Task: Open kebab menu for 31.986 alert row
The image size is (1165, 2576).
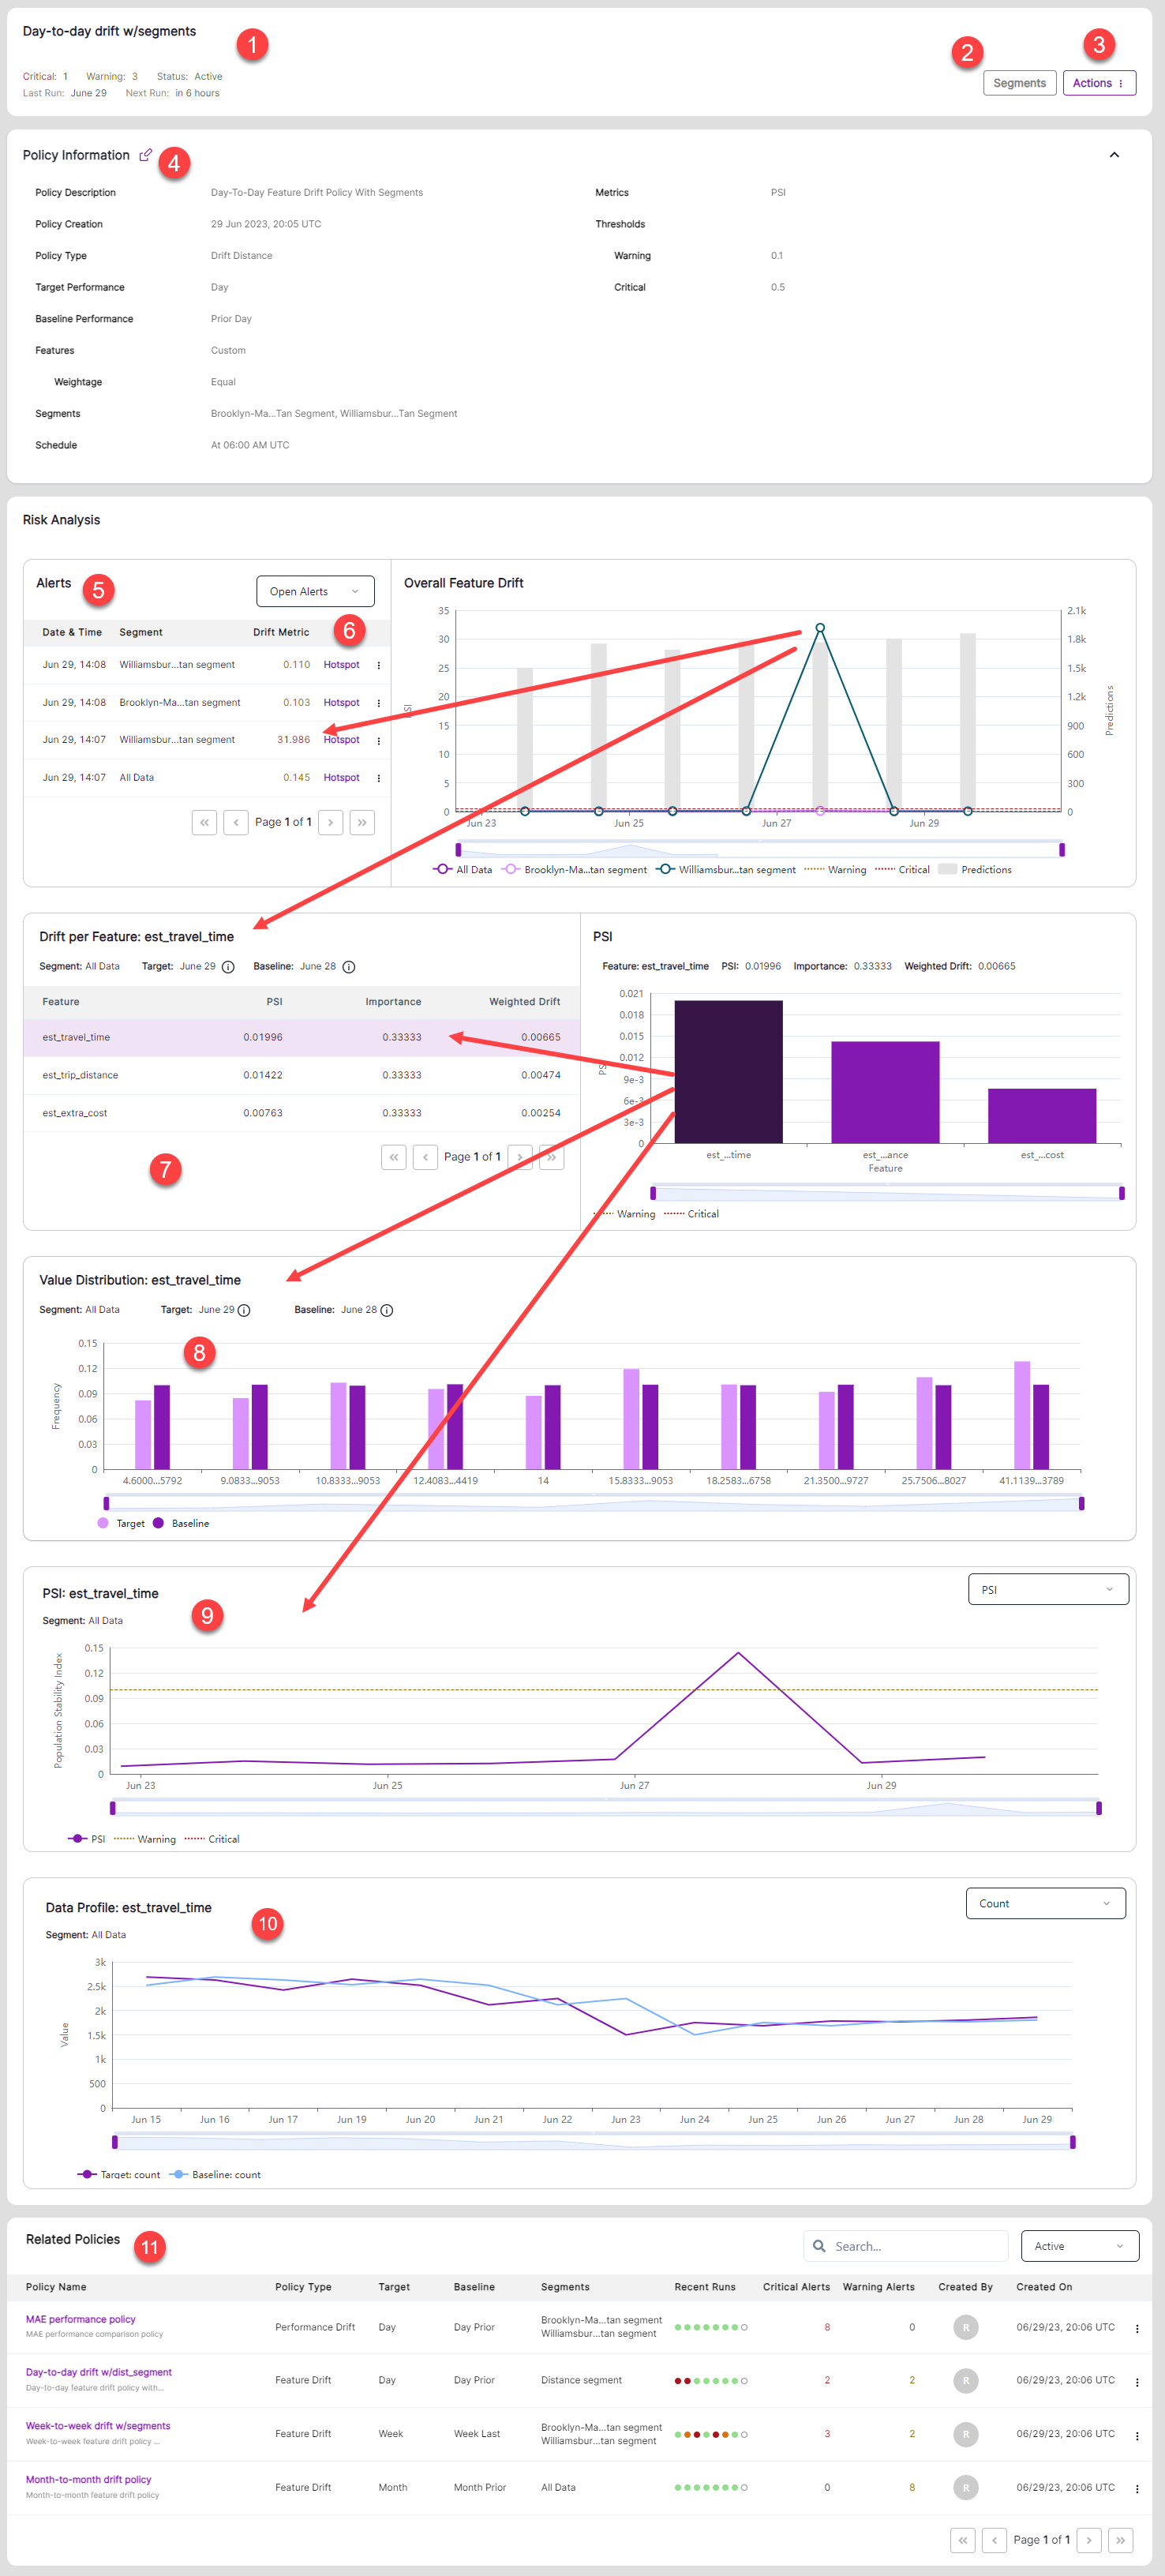Action: click(x=378, y=741)
